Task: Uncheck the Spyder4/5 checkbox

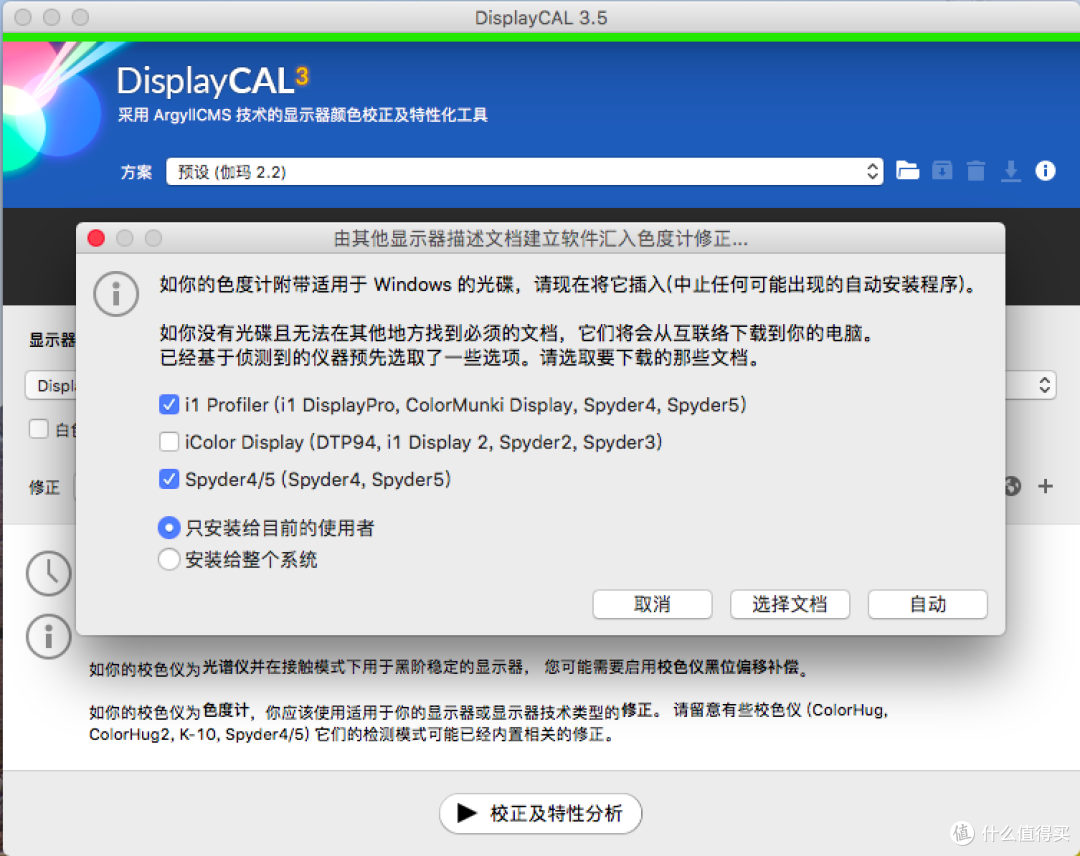Action: click(169, 479)
